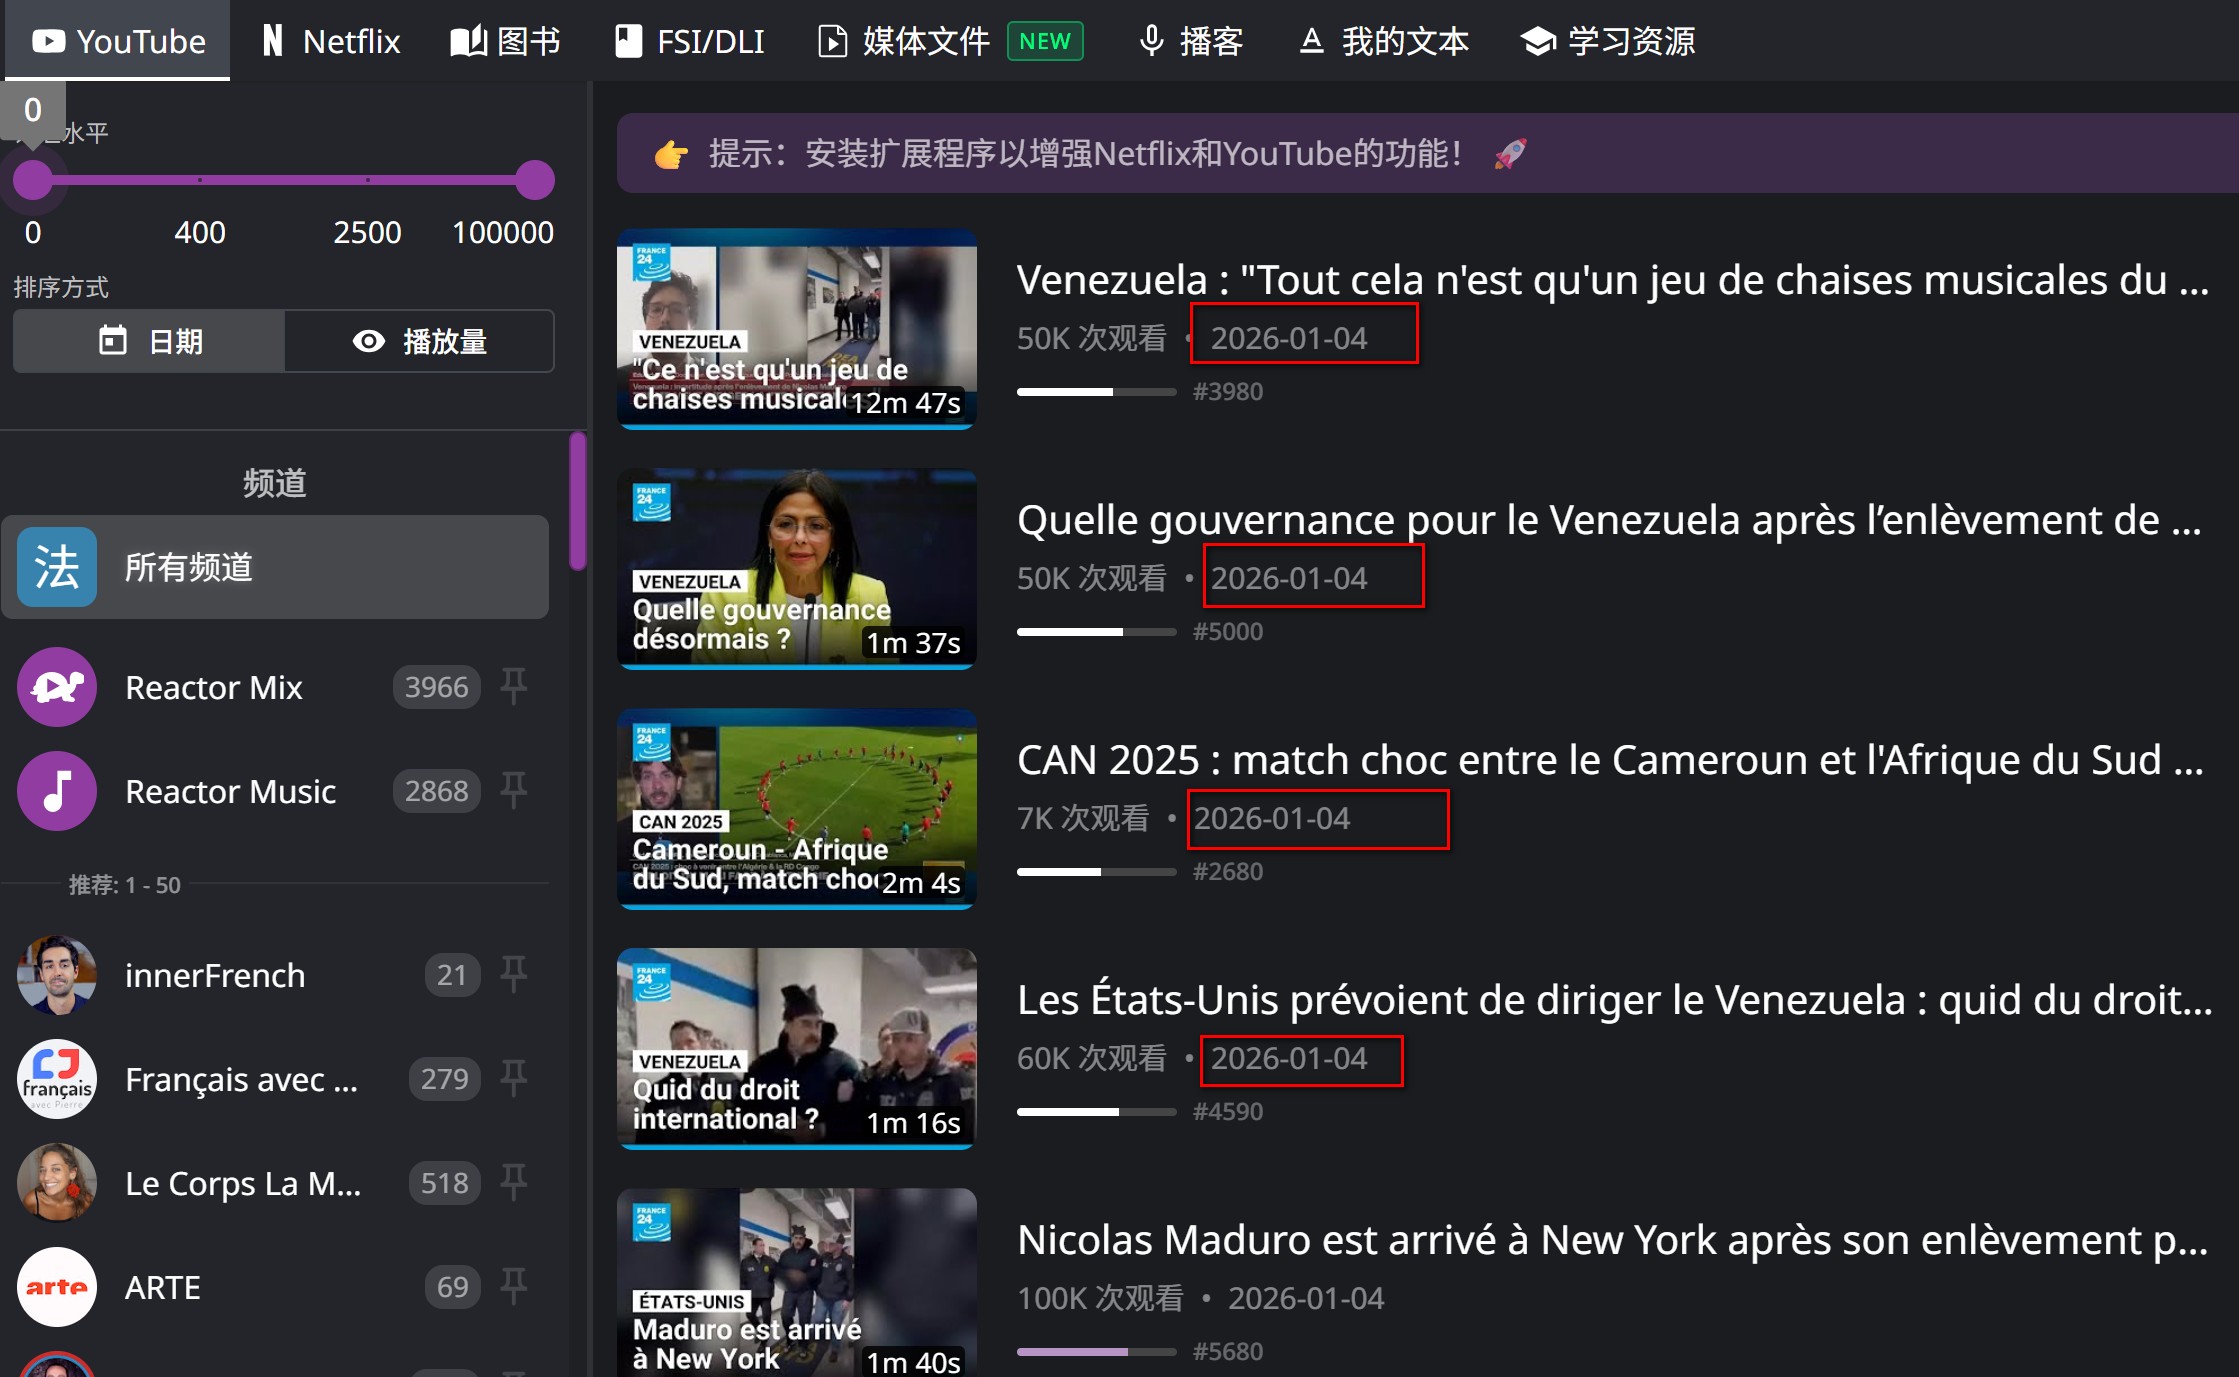Click the pin icon next to ARTE

[x=514, y=1286]
